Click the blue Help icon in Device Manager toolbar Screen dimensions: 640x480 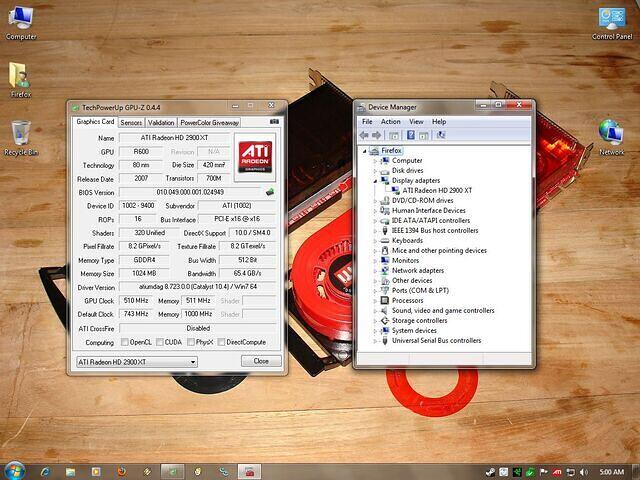click(411, 135)
